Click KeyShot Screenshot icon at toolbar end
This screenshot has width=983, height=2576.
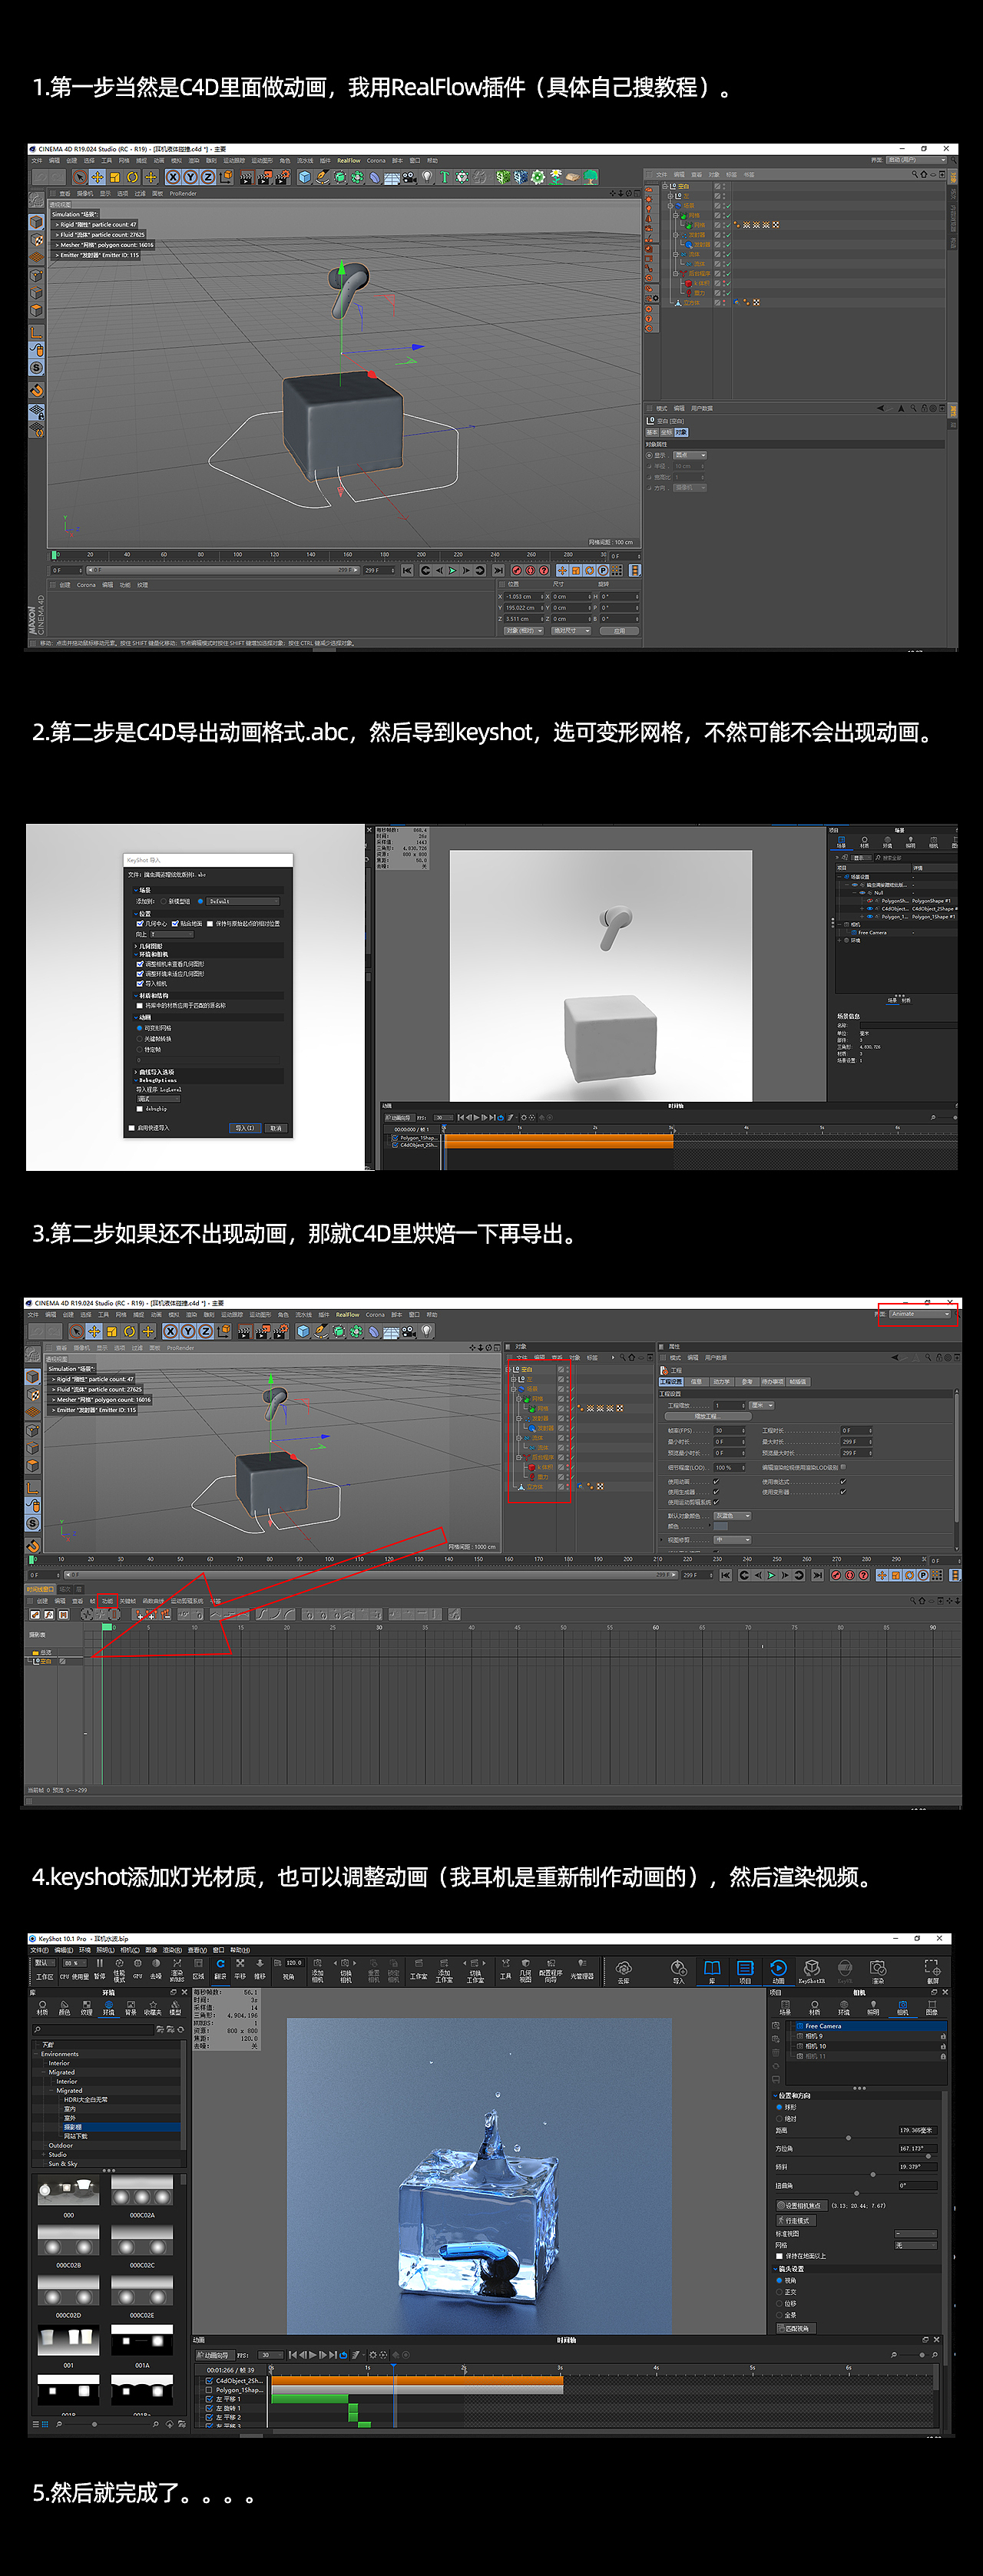tap(932, 1972)
